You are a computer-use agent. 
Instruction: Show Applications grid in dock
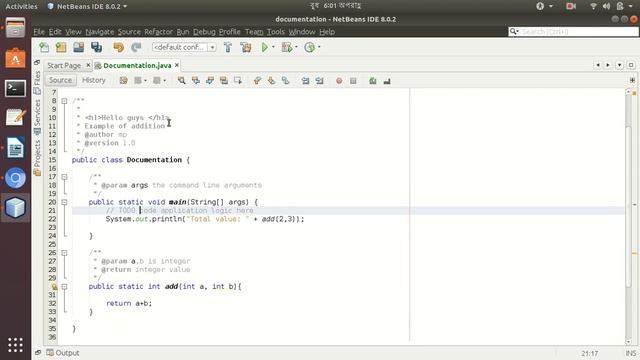(16, 345)
